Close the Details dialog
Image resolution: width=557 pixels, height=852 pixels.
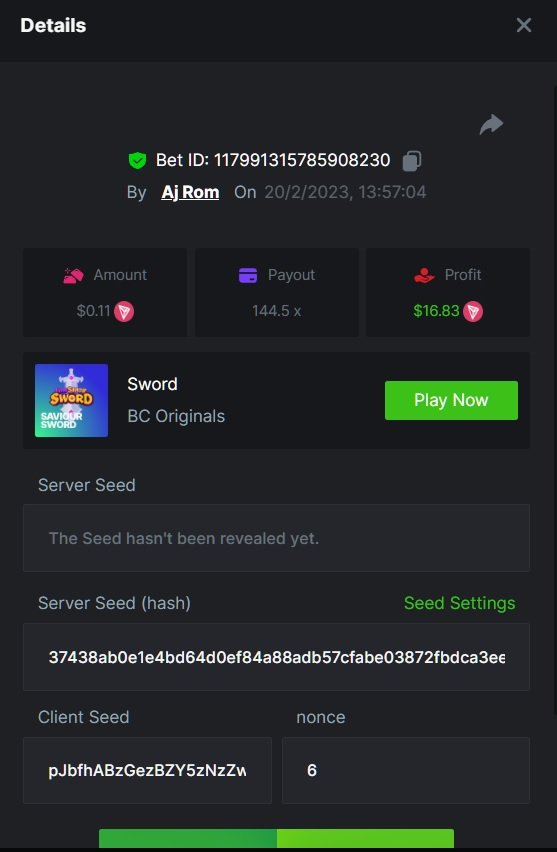click(x=524, y=25)
